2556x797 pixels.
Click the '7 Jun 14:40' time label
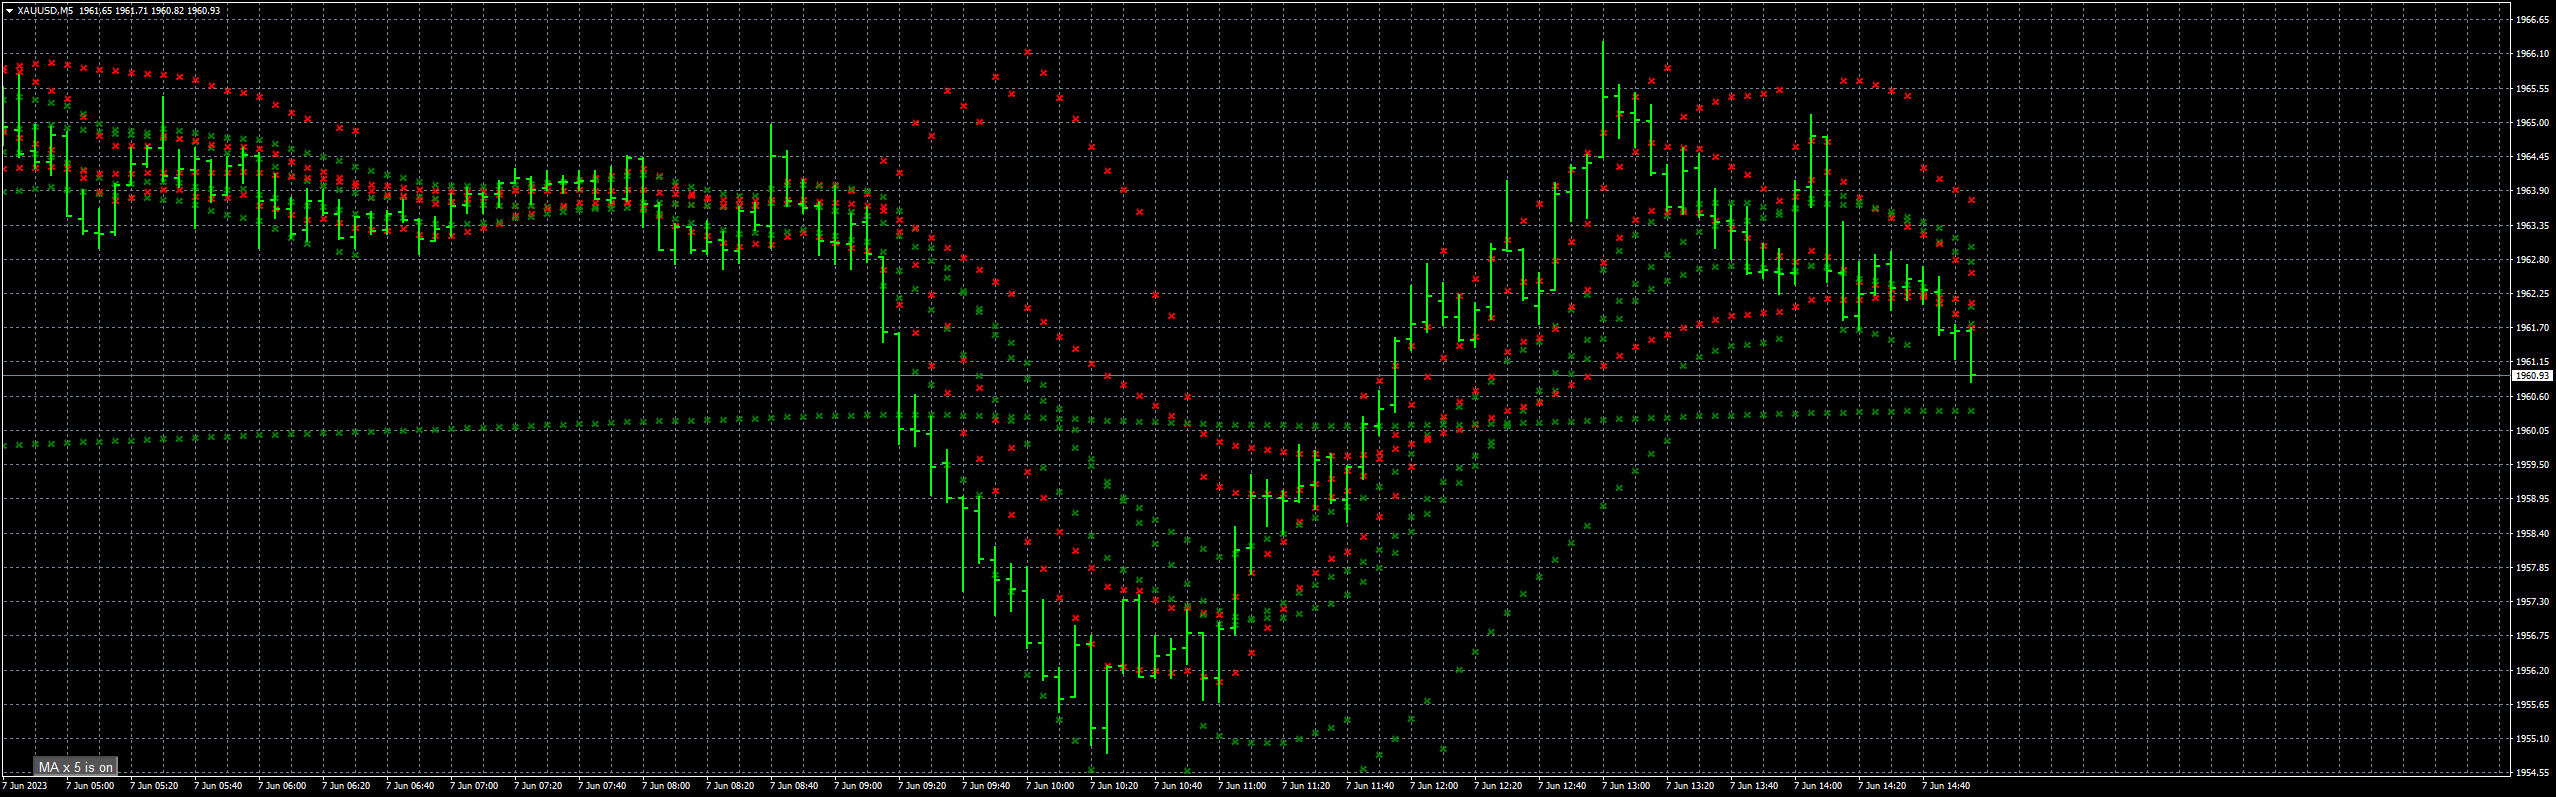pyautogui.click(x=1946, y=786)
